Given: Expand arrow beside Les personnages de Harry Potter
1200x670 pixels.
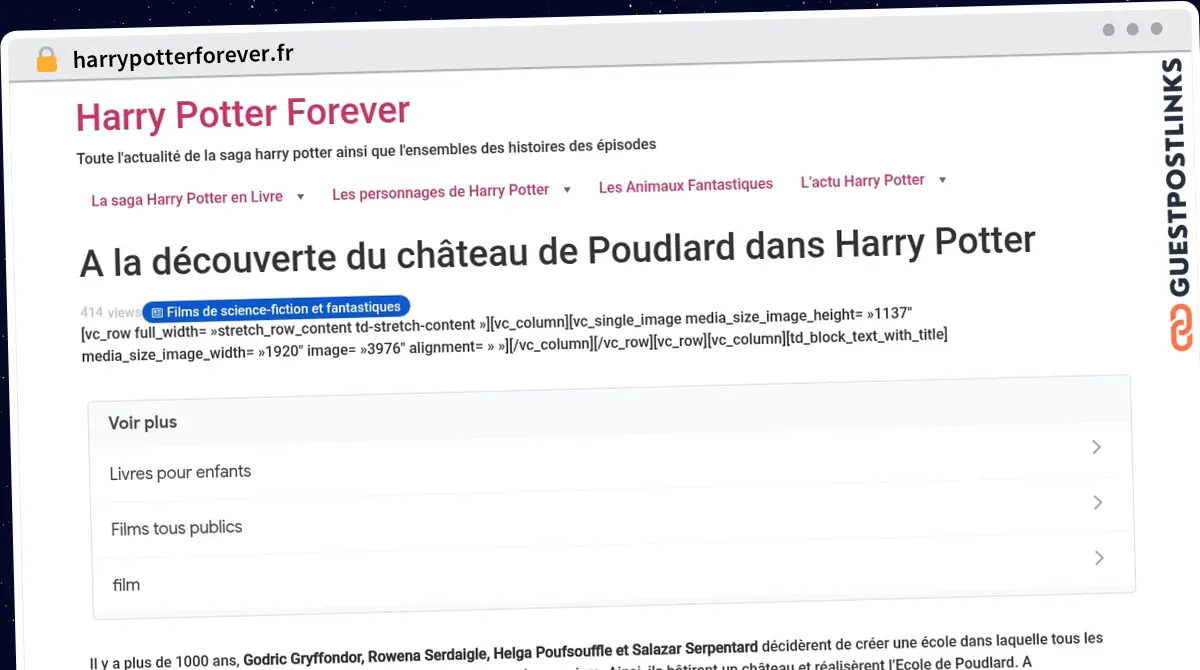Looking at the screenshot, I should point(567,189).
